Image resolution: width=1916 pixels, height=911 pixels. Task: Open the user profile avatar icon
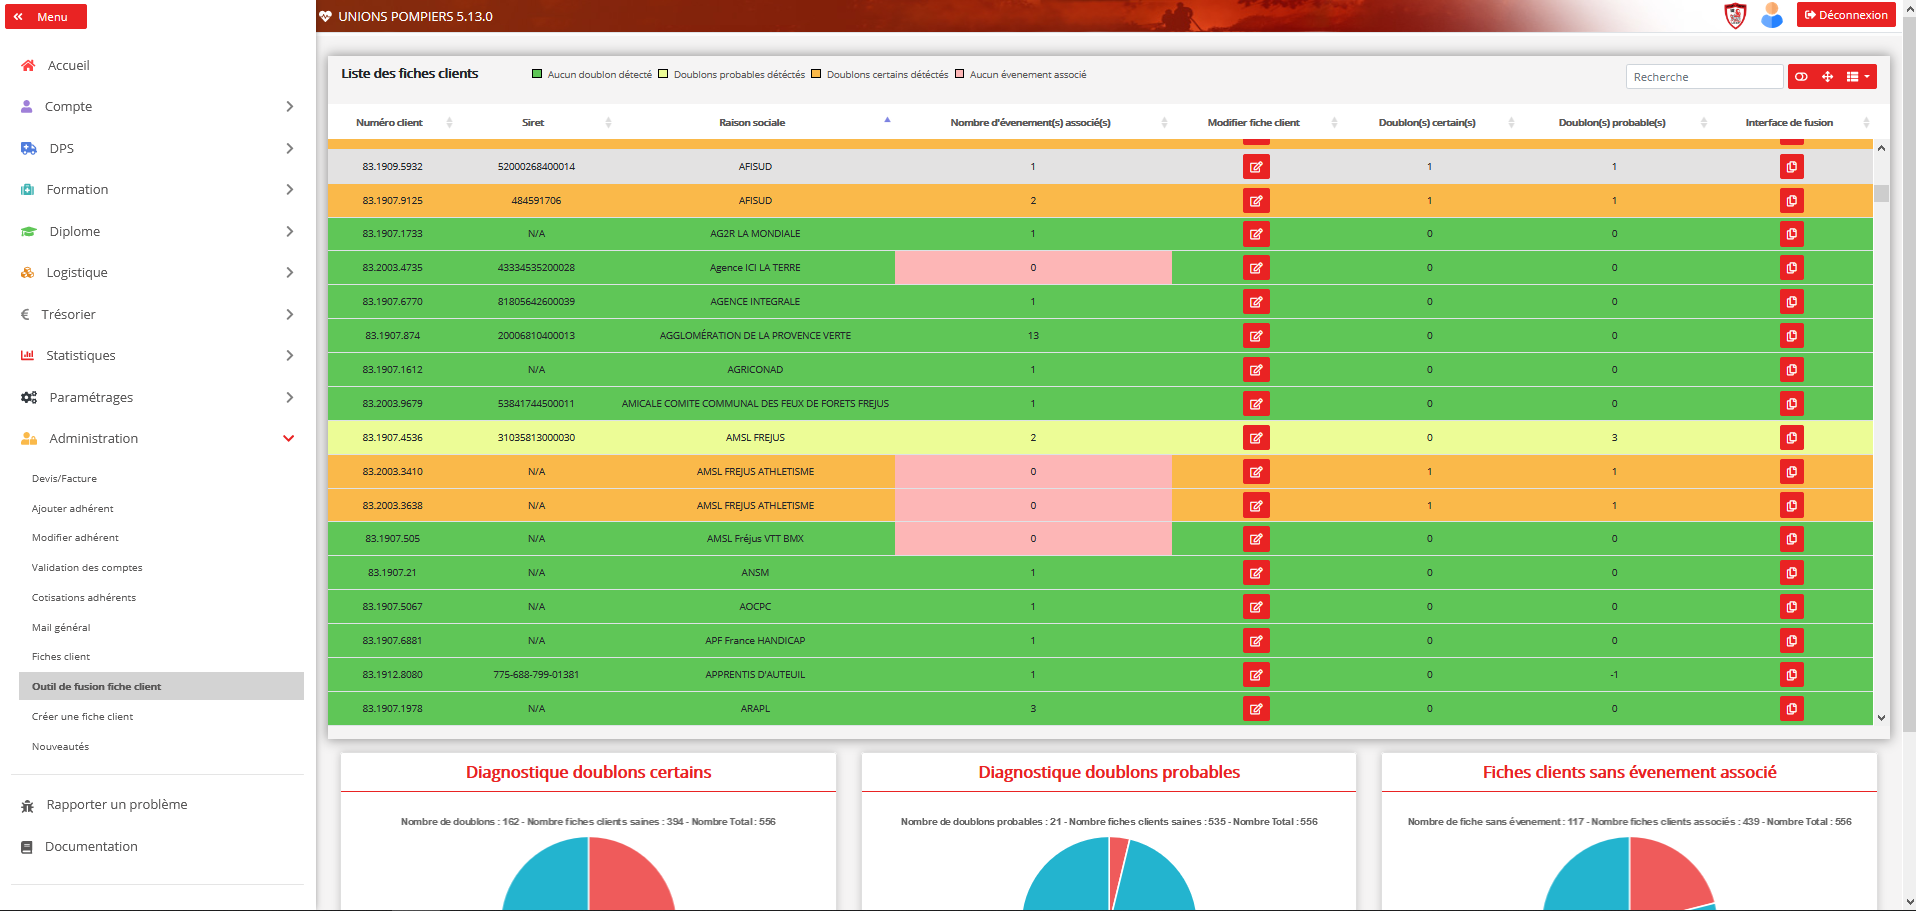tap(1771, 15)
